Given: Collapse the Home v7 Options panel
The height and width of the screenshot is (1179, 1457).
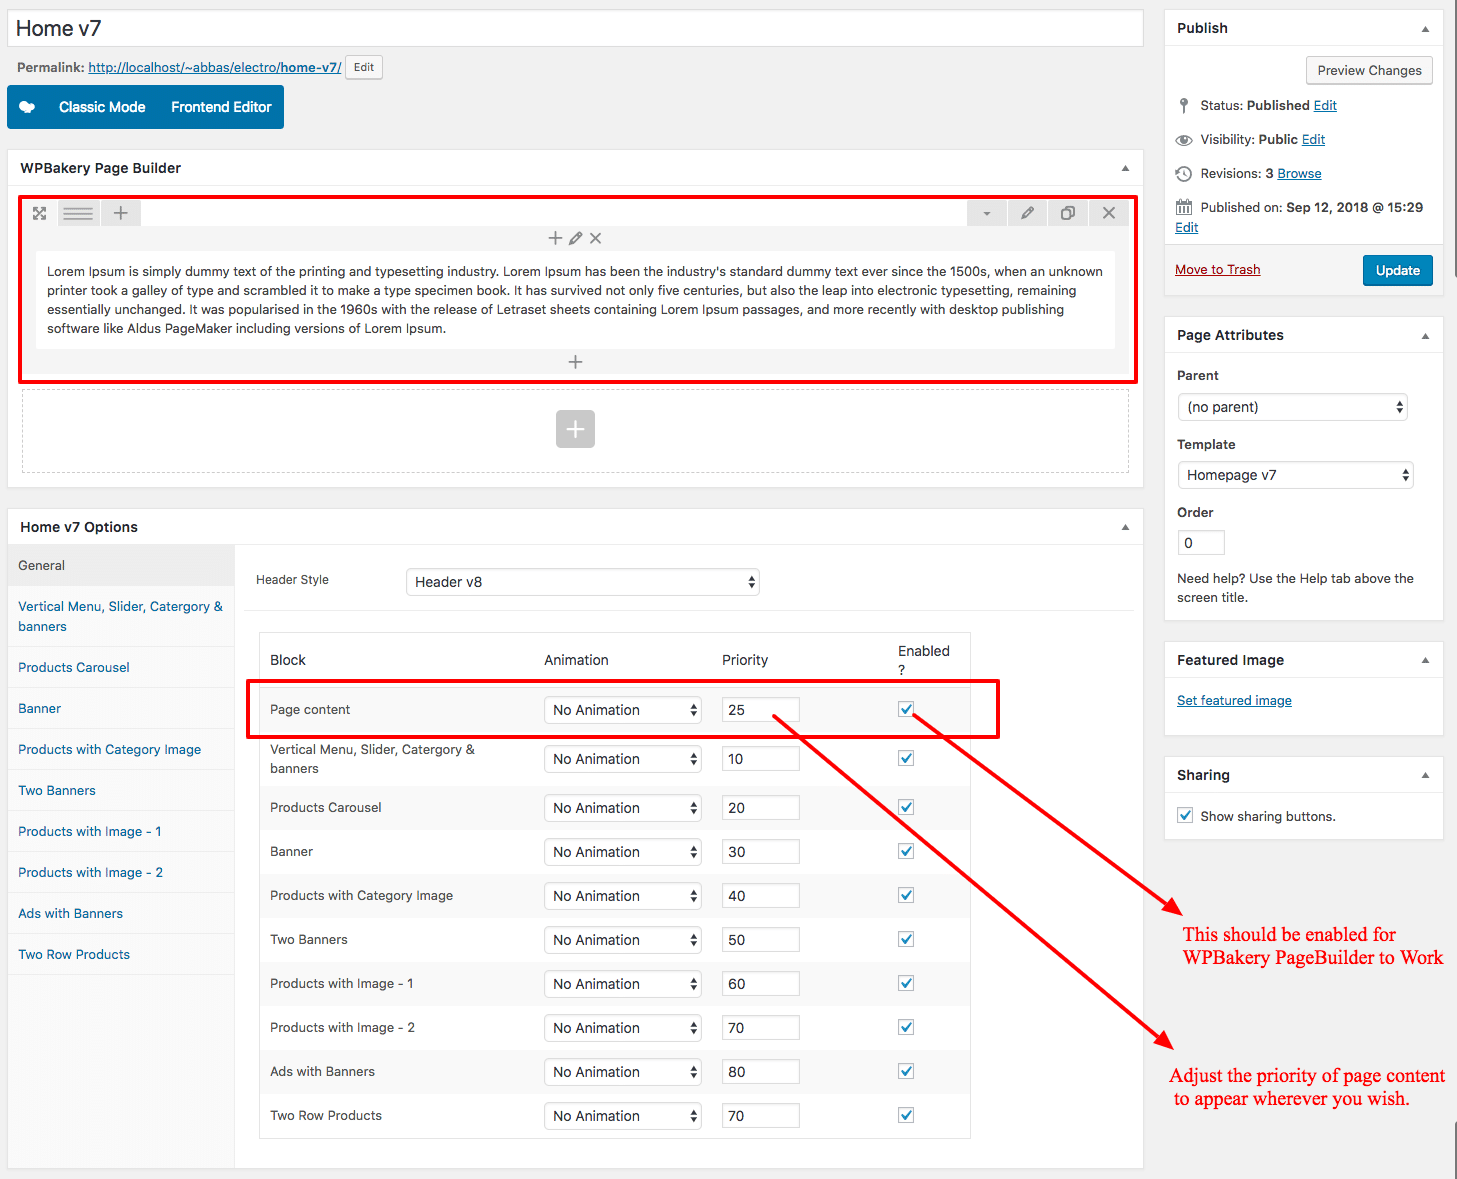Looking at the screenshot, I should click(x=1125, y=527).
